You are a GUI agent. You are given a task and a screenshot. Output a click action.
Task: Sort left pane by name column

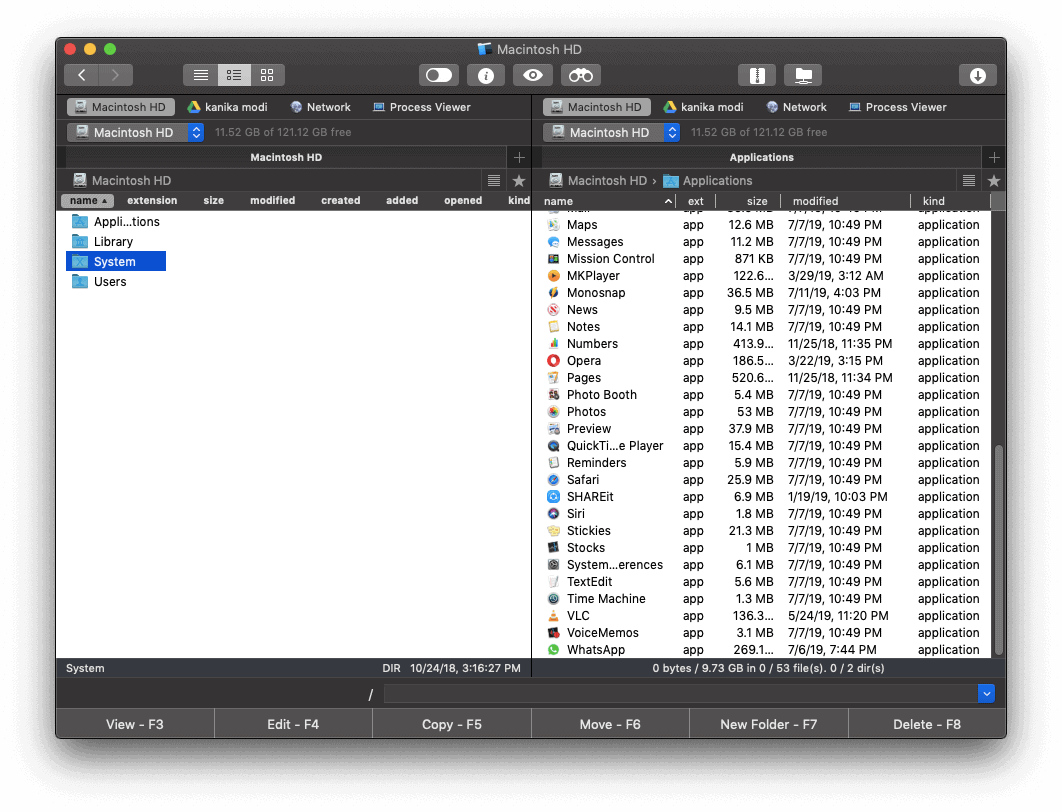point(87,200)
